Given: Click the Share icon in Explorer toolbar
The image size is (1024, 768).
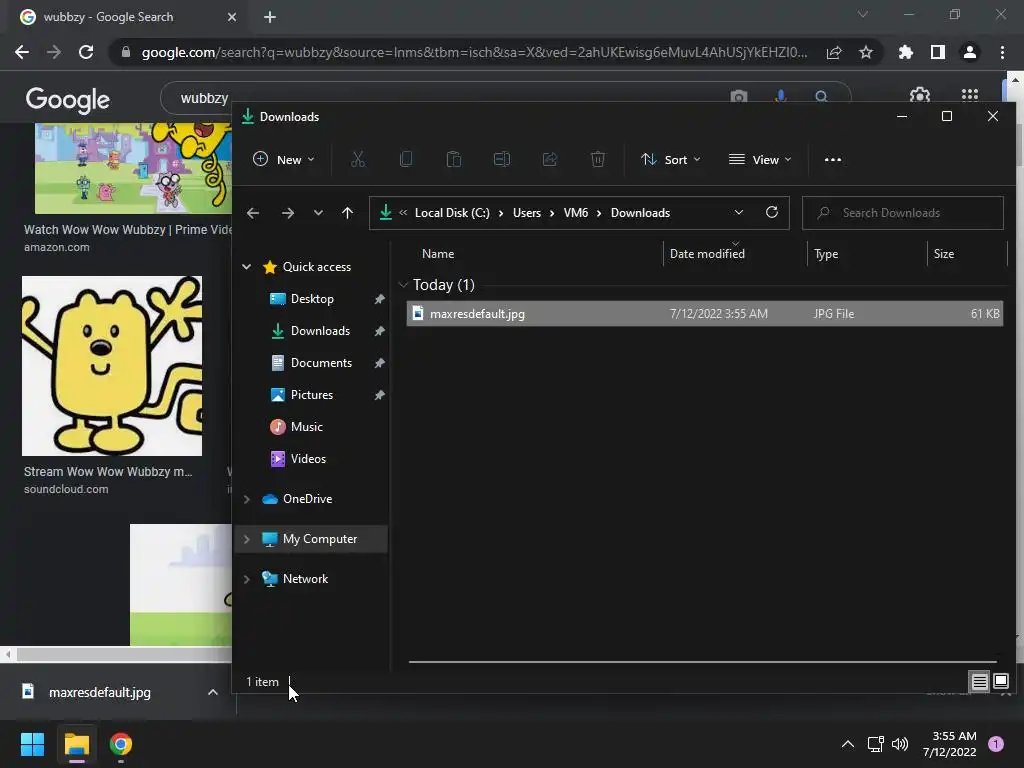Looking at the screenshot, I should point(550,159).
